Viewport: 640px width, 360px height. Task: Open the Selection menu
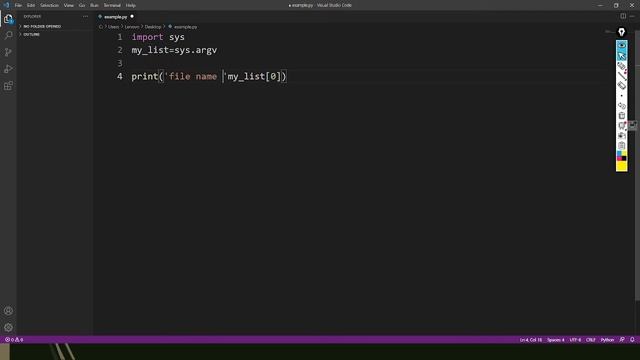tap(49, 5)
